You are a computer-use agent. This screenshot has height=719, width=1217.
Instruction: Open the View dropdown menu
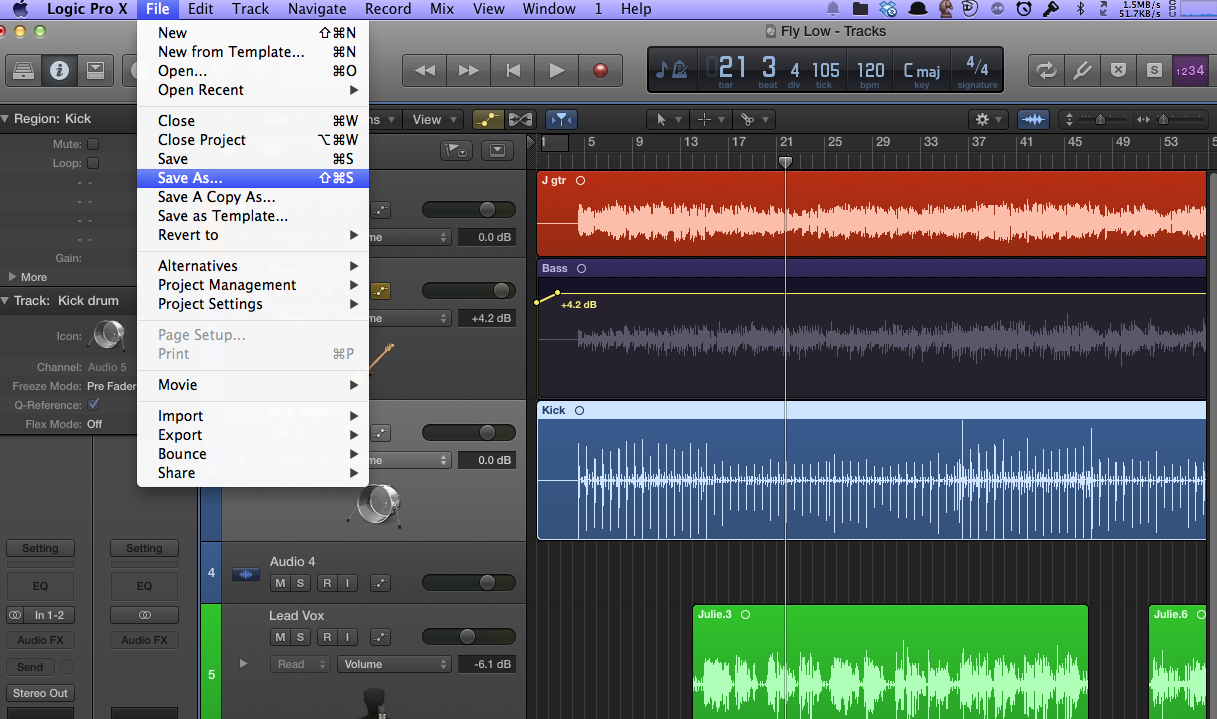point(433,119)
